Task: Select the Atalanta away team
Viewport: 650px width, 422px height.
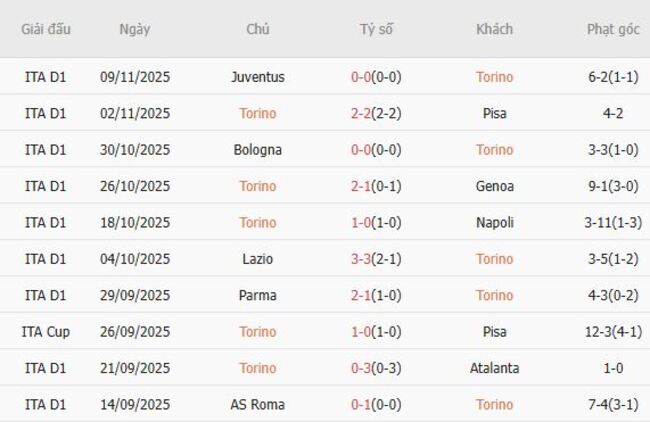Action: (x=494, y=368)
